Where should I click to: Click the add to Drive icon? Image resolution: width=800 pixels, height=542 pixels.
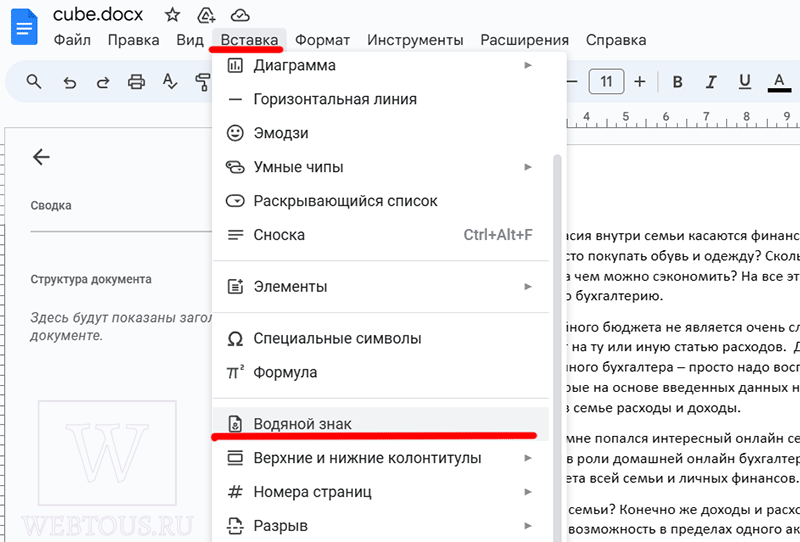(206, 15)
